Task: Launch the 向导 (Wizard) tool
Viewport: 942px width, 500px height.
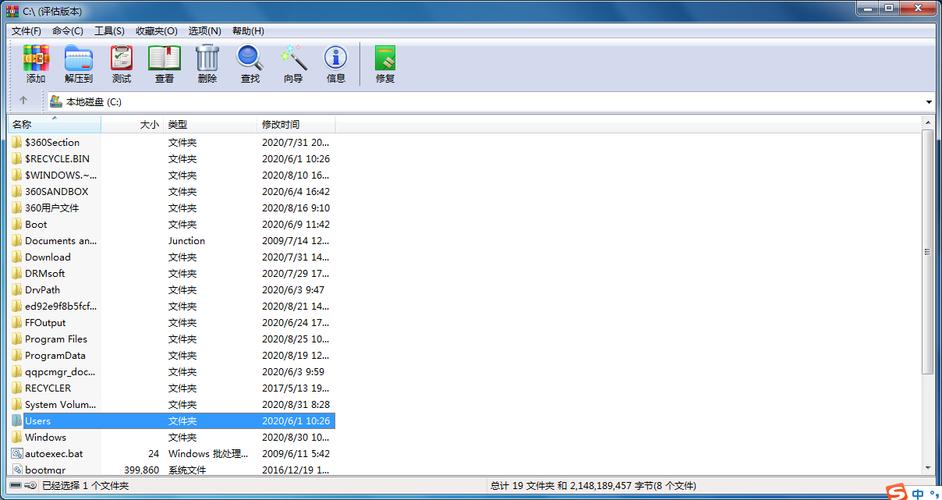Action: pos(292,64)
